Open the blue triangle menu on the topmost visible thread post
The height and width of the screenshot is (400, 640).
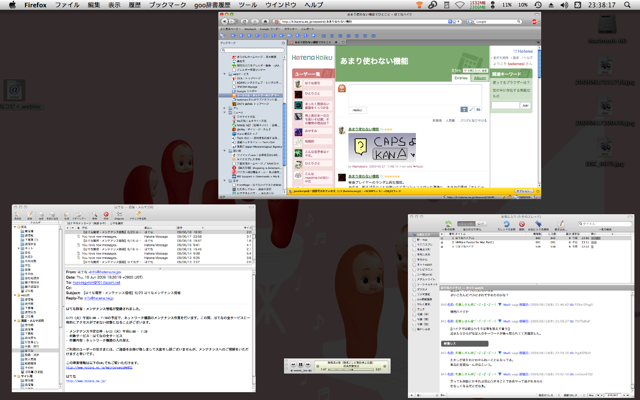pos(500,304)
